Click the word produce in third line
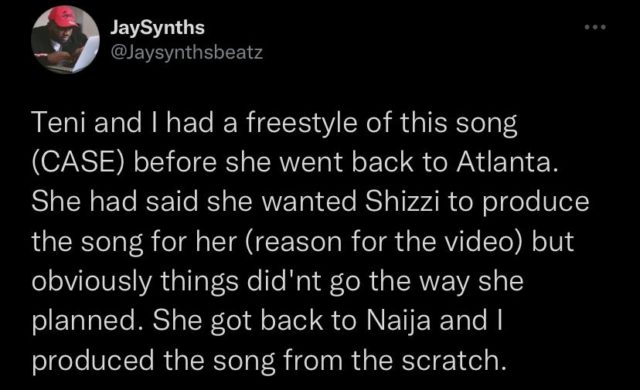This screenshot has width=640, height=390. pyautogui.click(x=536, y=203)
